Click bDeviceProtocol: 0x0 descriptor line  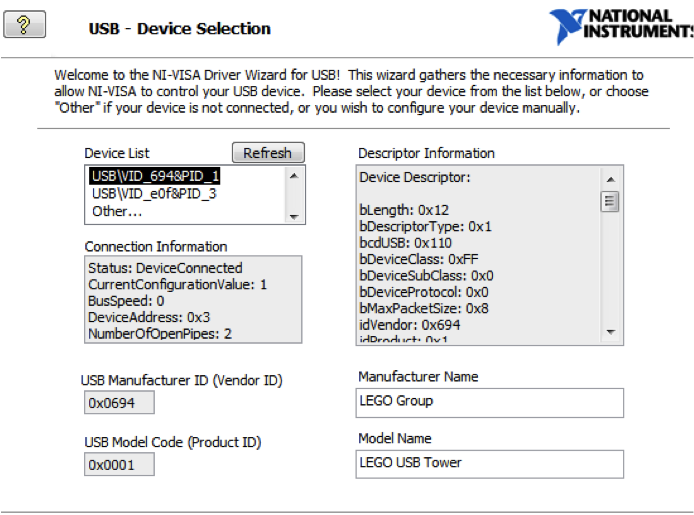[x=424, y=292]
